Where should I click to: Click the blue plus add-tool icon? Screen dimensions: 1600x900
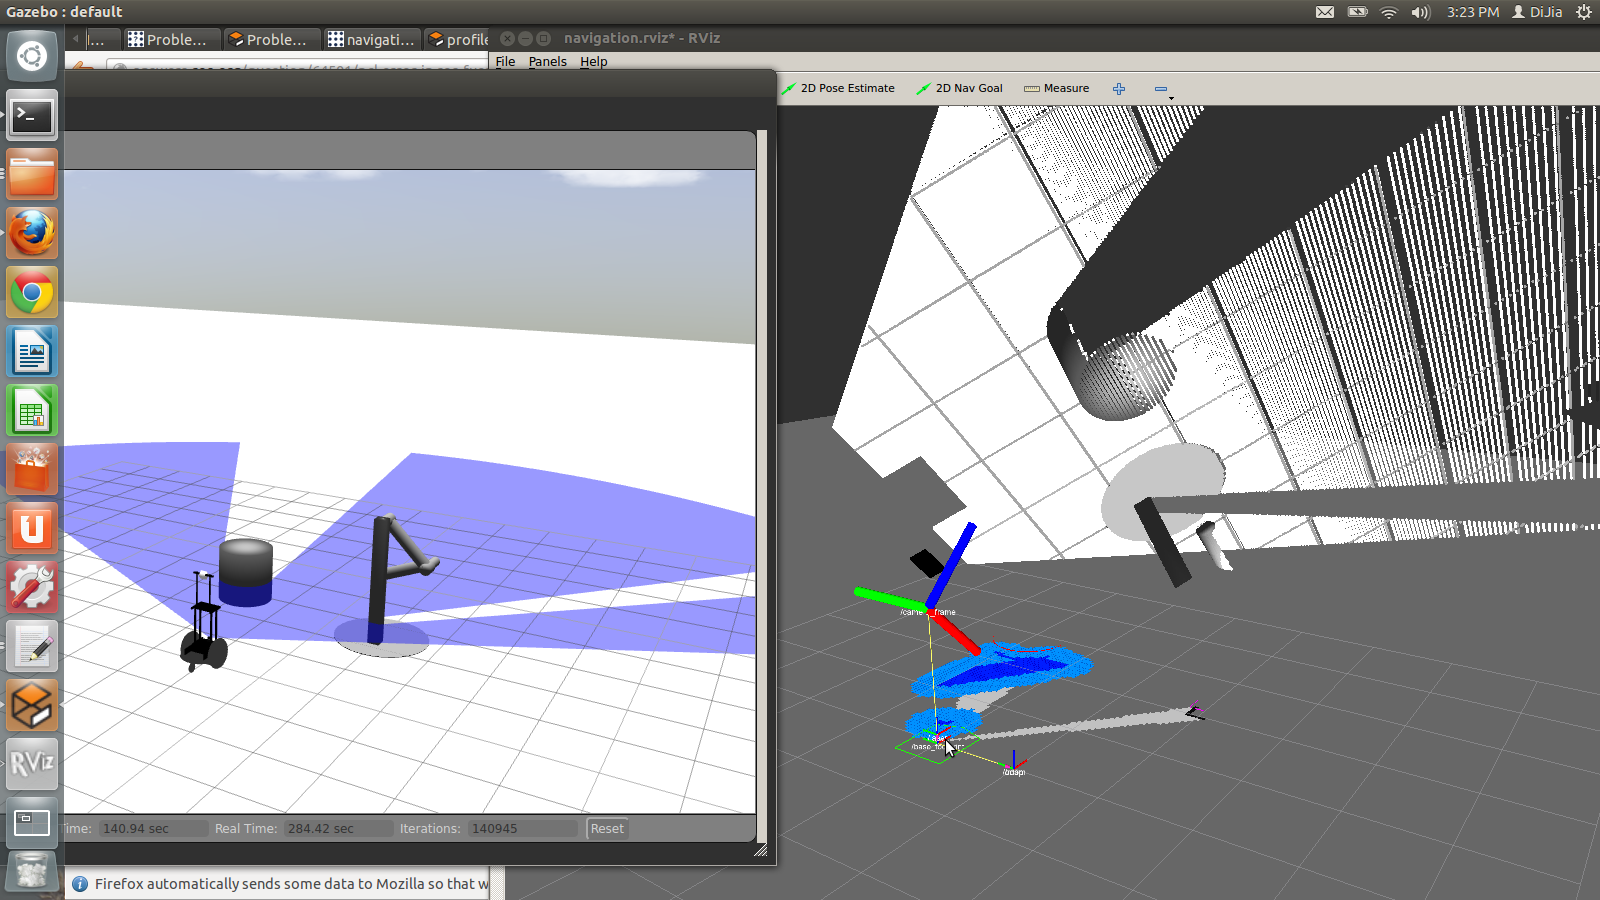pos(1119,89)
